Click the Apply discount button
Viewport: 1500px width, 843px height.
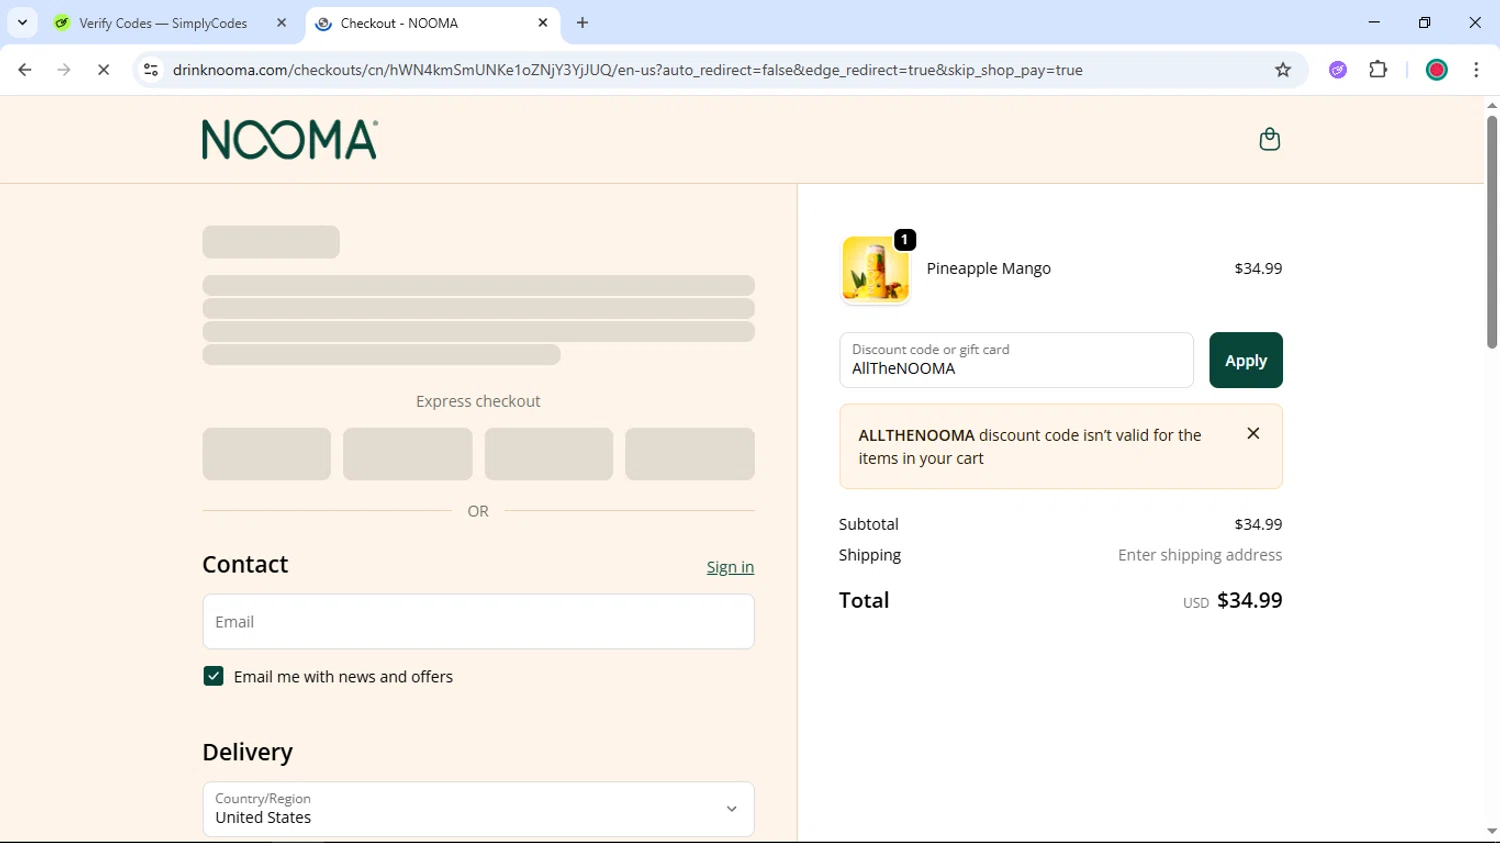pyautogui.click(x=1245, y=360)
